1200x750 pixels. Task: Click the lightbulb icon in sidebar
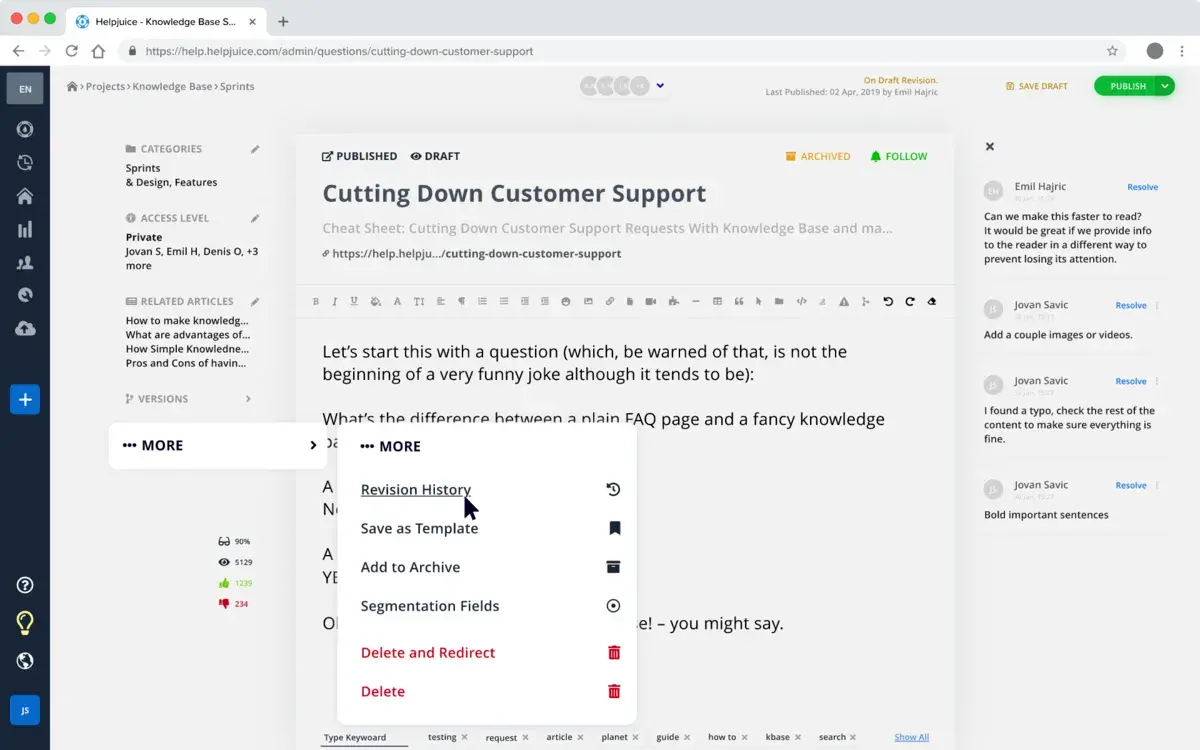(25, 623)
